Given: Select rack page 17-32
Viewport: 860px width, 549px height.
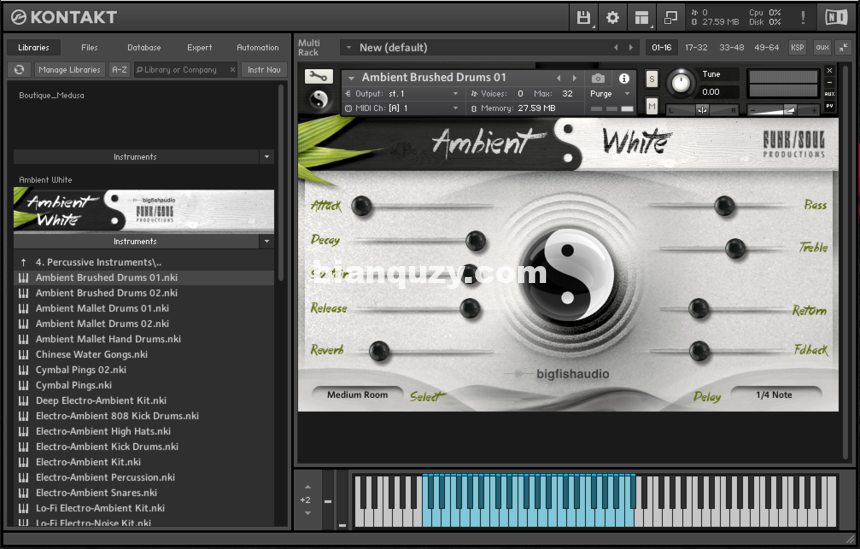Looking at the screenshot, I should [x=696, y=48].
